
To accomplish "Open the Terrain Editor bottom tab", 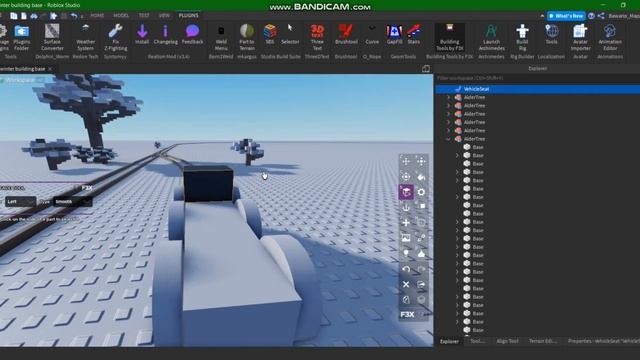I will click(x=542, y=341).
